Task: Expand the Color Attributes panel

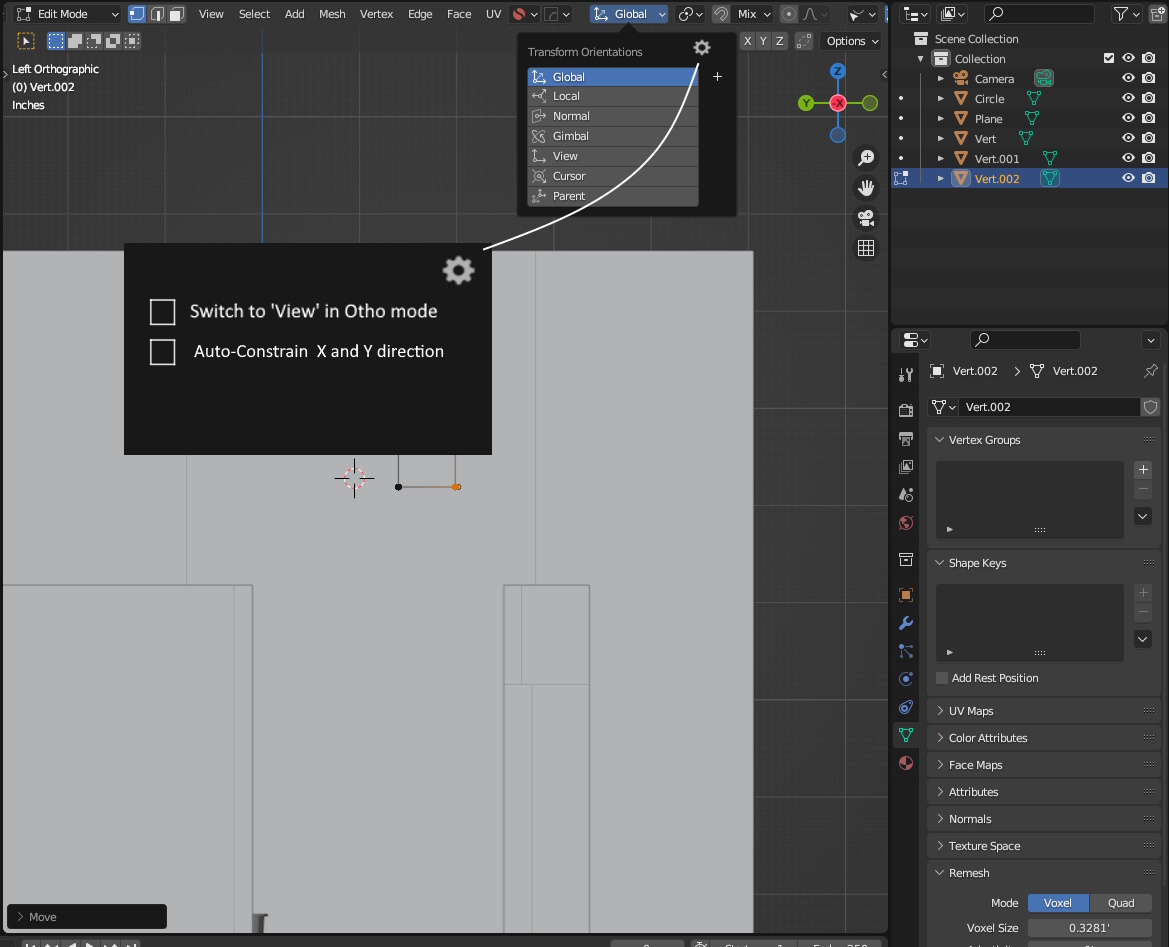Action: [x=1044, y=737]
